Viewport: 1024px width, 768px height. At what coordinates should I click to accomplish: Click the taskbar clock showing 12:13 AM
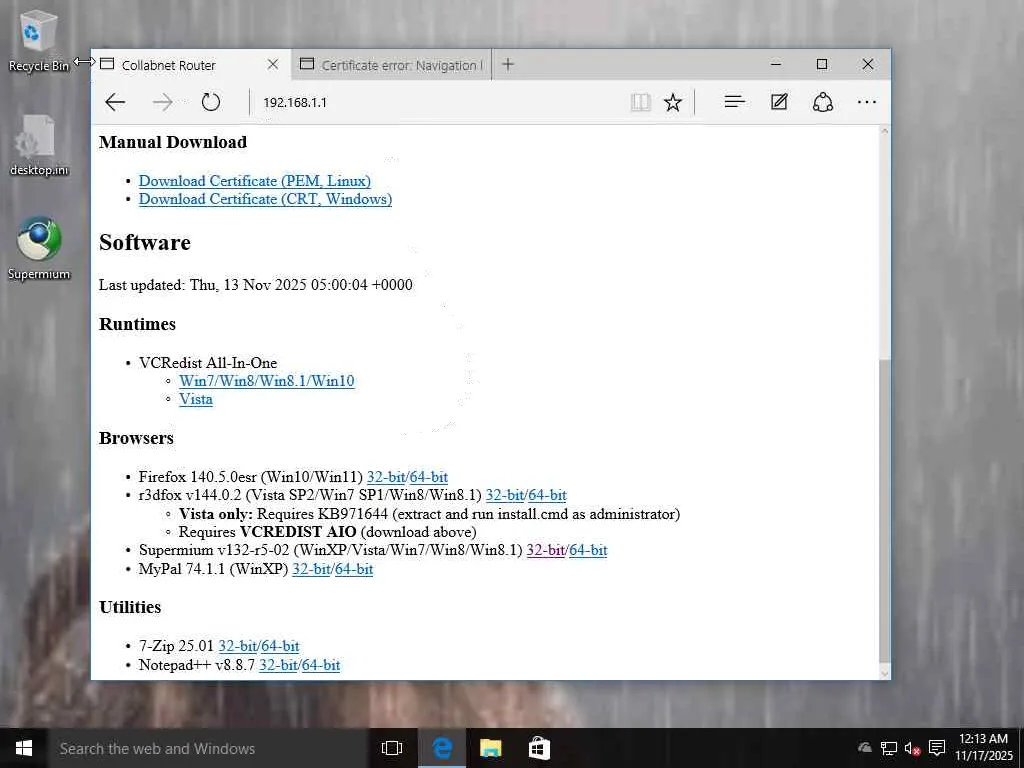[x=984, y=748]
